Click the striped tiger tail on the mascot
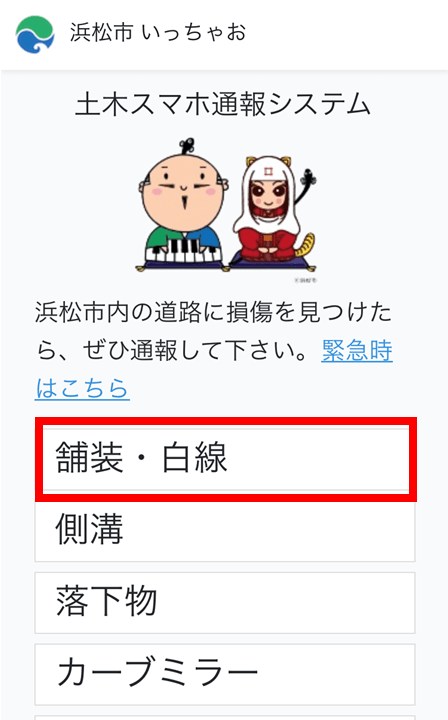The height and width of the screenshot is (720, 448). tap(307, 246)
